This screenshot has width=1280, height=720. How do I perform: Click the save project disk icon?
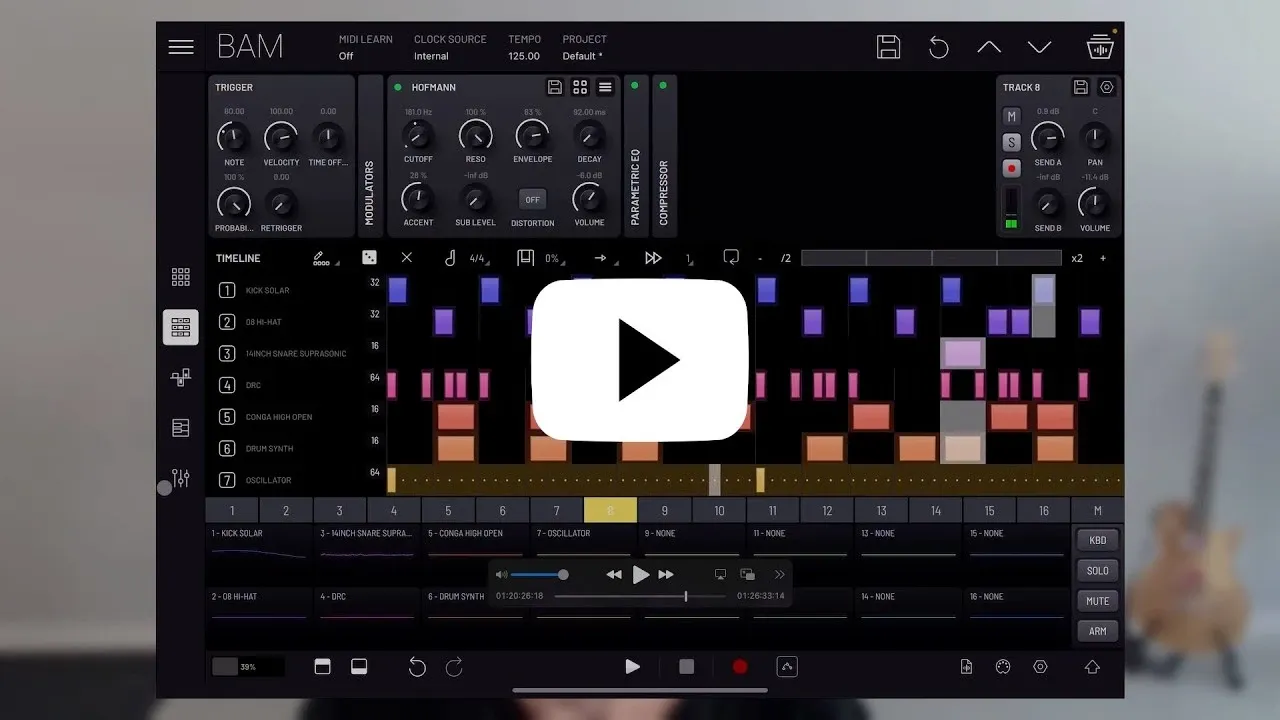[x=888, y=47]
